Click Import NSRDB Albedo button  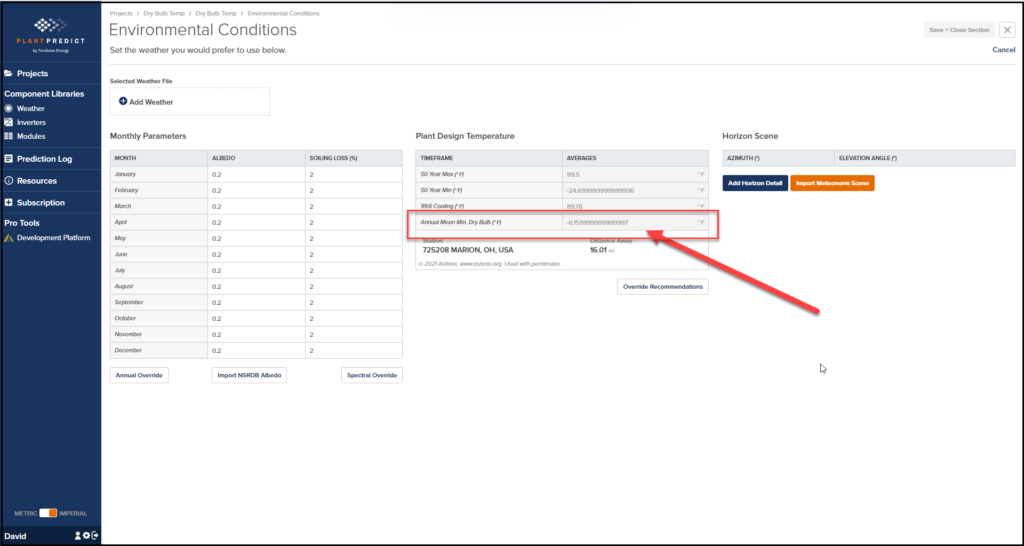(x=249, y=376)
